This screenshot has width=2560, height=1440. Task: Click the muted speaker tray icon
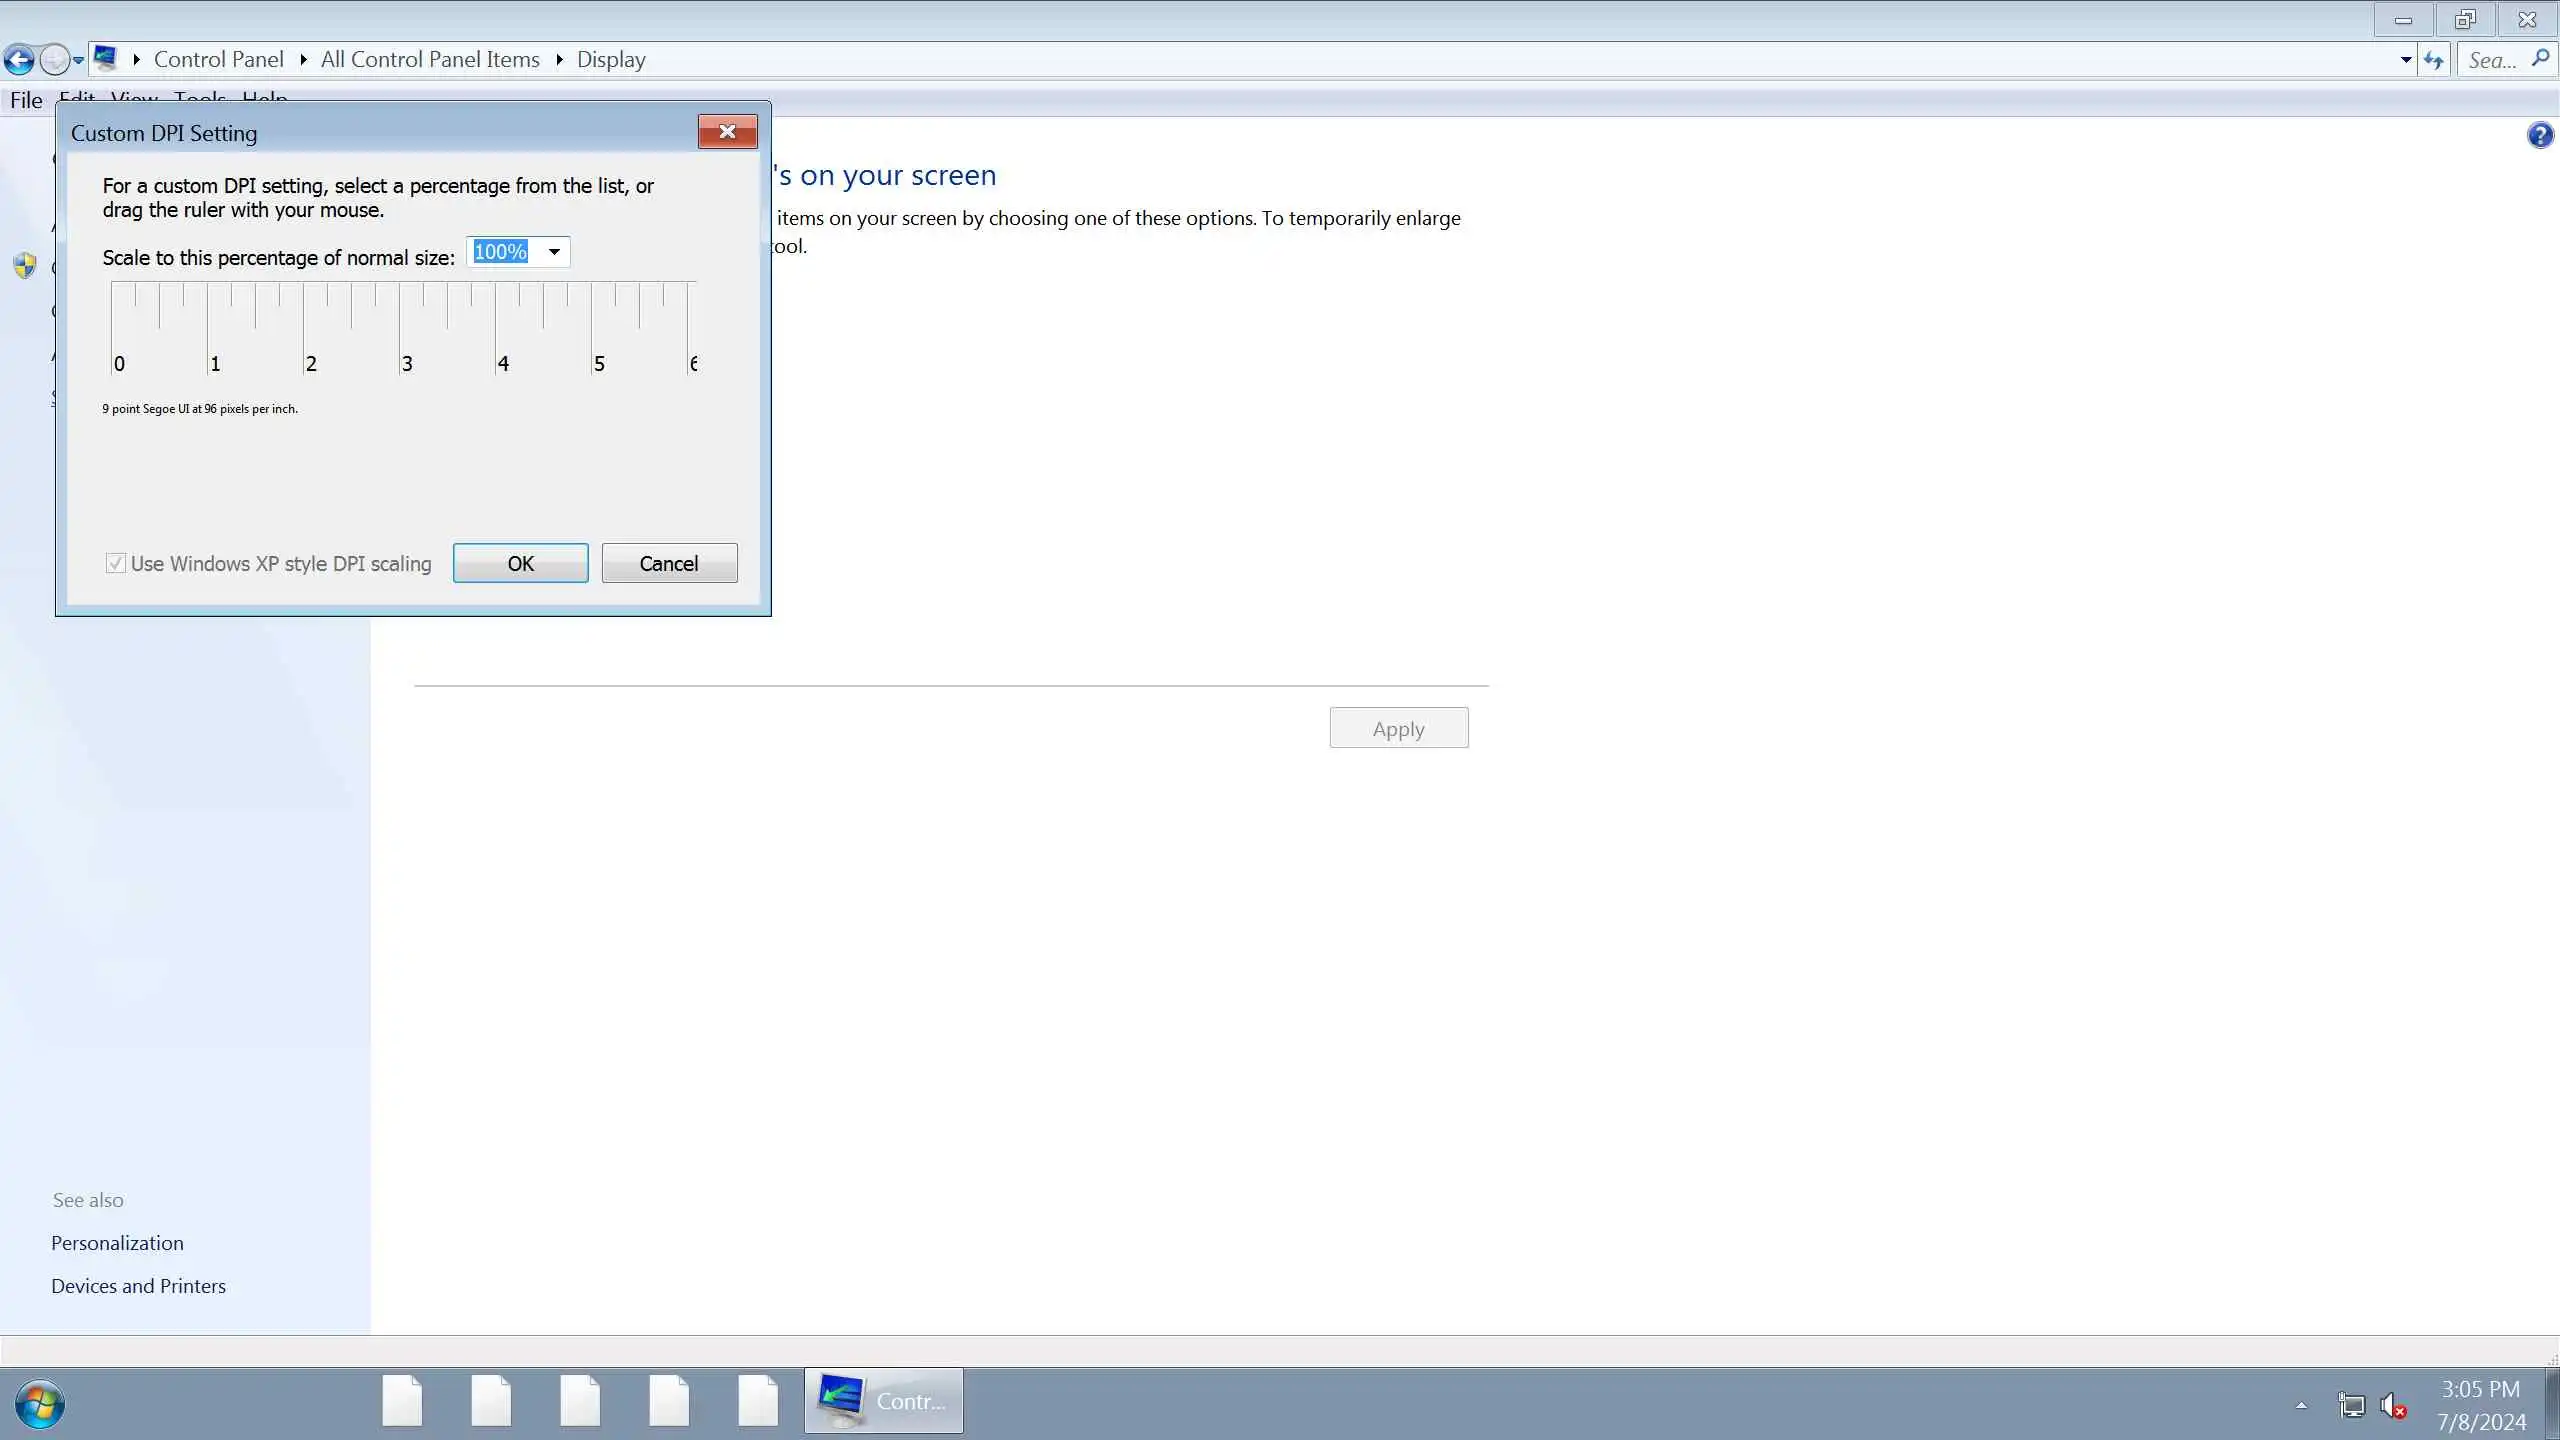[2392, 1406]
